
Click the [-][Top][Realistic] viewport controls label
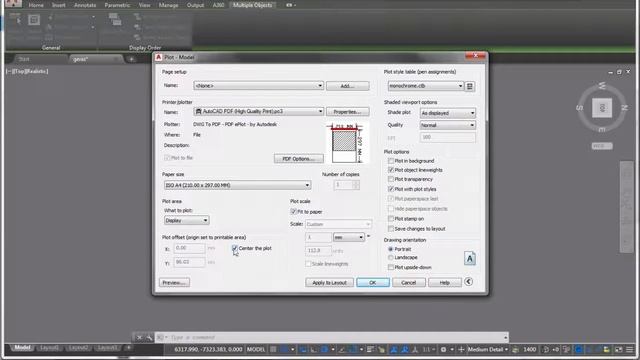point(27,71)
